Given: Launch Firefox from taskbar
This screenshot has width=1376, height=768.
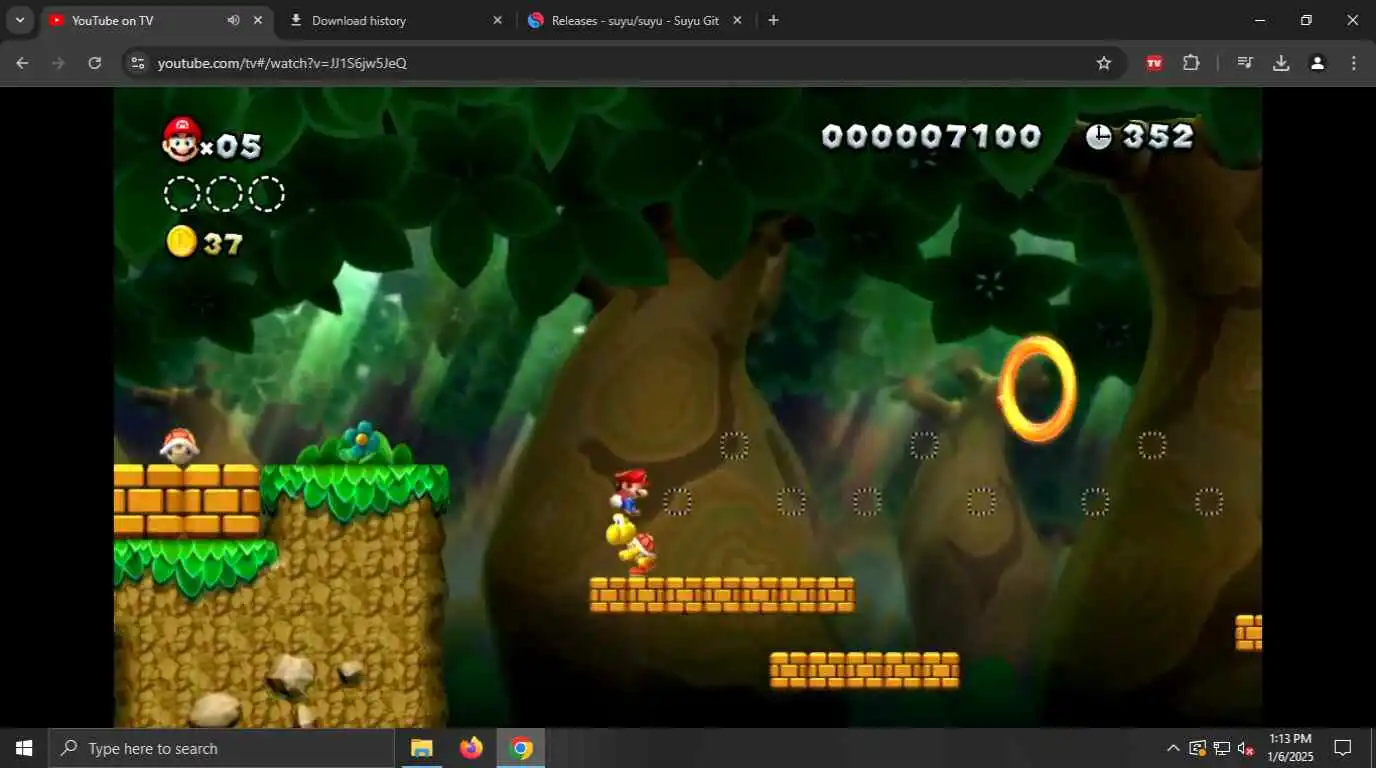Looking at the screenshot, I should 471,748.
